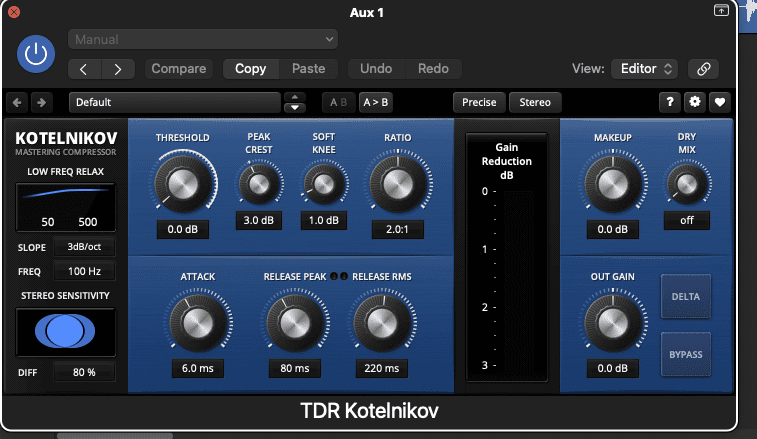Close the Aux 1 plugin window

pyautogui.click(x=14, y=12)
